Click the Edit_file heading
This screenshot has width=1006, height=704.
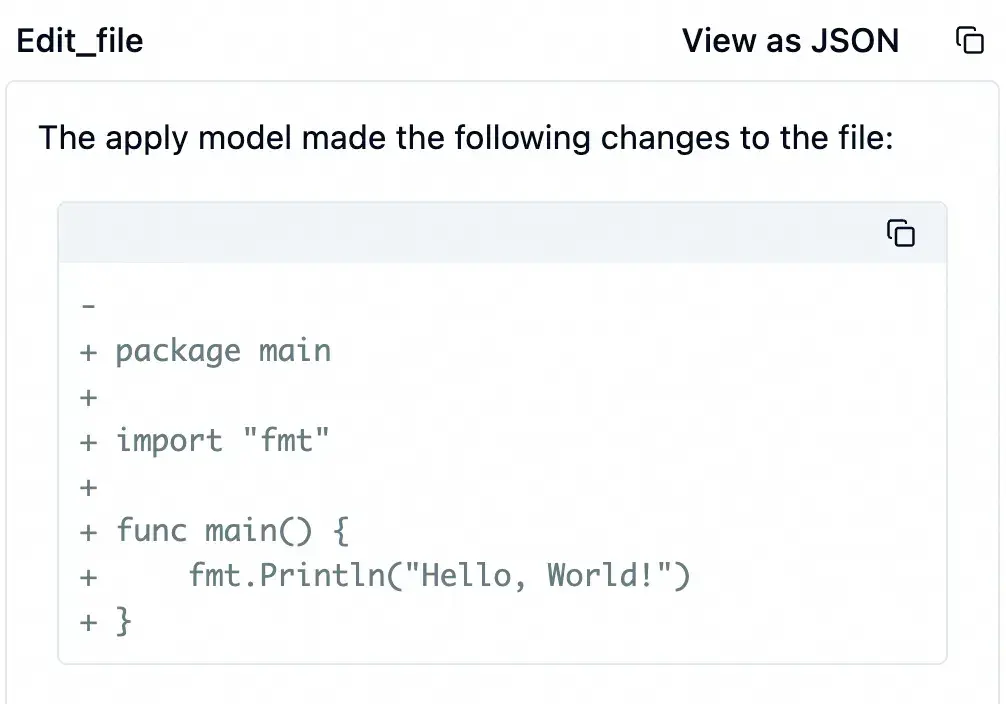pyautogui.click(x=80, y=40)
